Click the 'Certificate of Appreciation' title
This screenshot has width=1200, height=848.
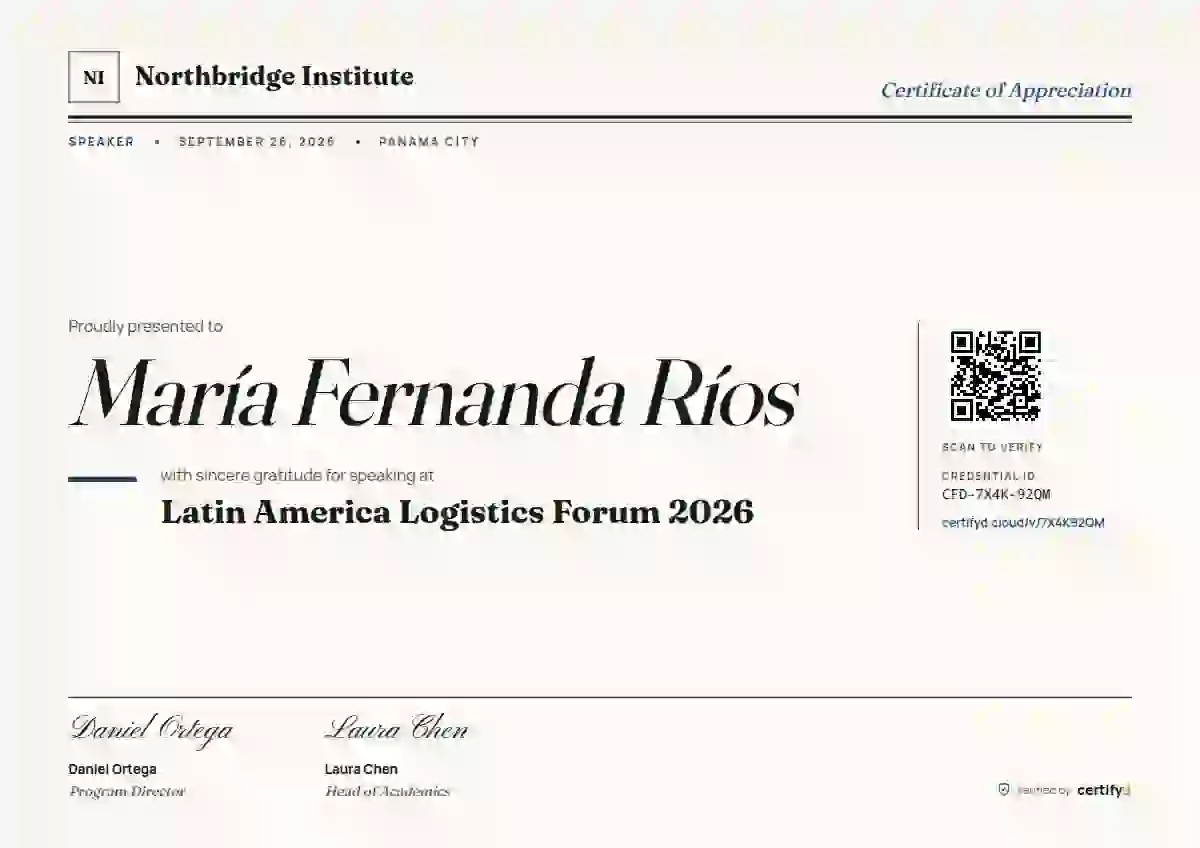coord(1006,91)
